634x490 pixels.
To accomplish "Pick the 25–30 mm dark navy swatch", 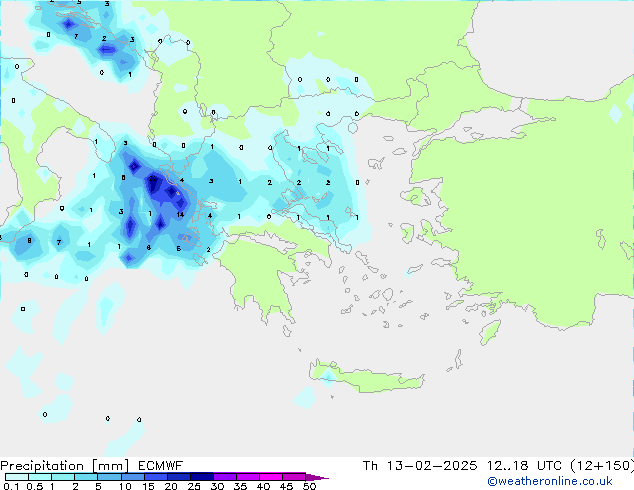I will pyautogui.click(x=201, y=477).
